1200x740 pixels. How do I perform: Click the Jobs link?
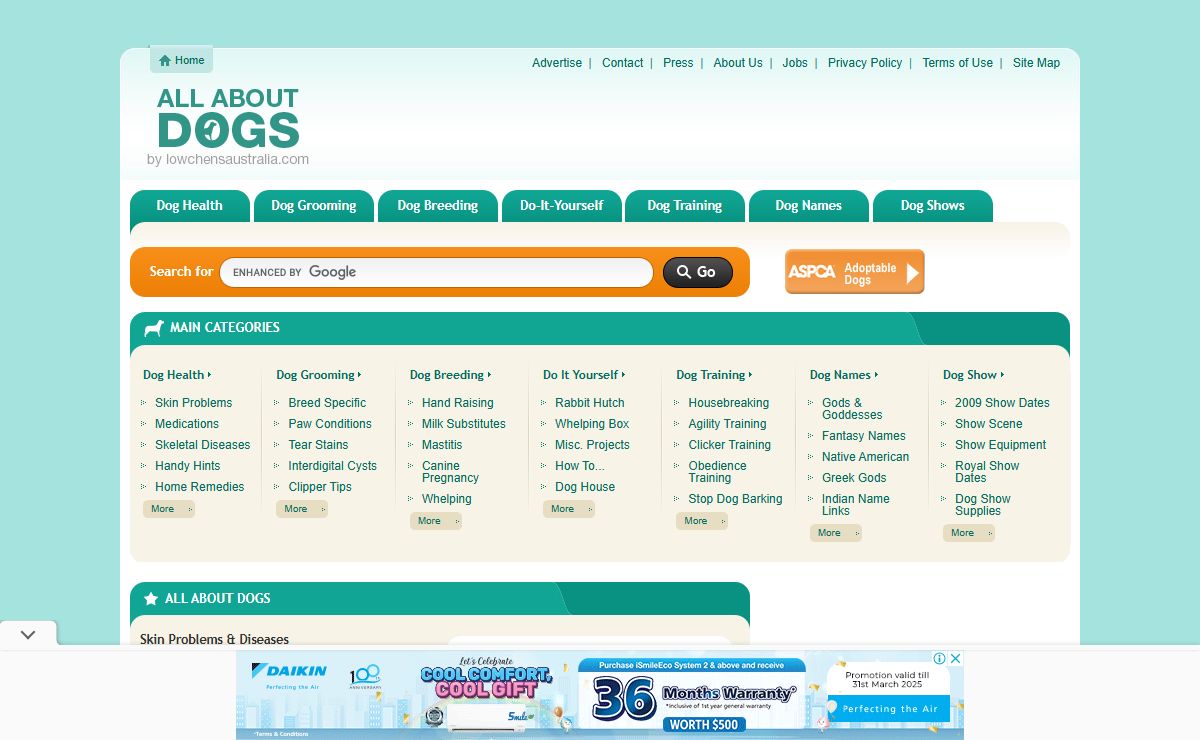pyautogui.click(x=795, y=63)
